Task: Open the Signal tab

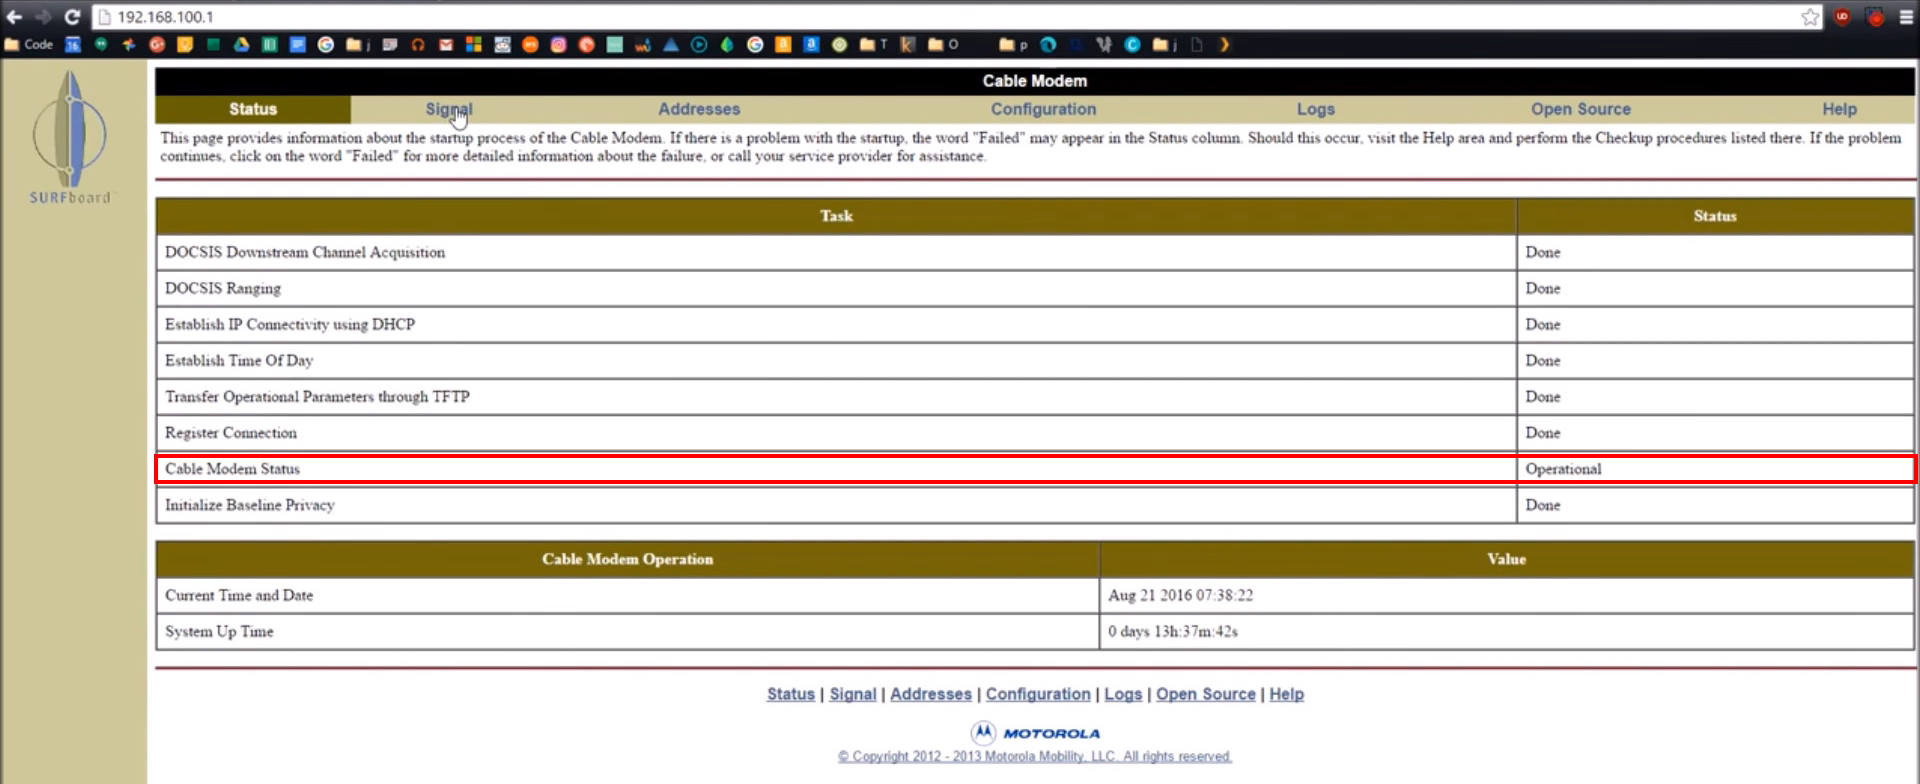Action: coord(449,109)
